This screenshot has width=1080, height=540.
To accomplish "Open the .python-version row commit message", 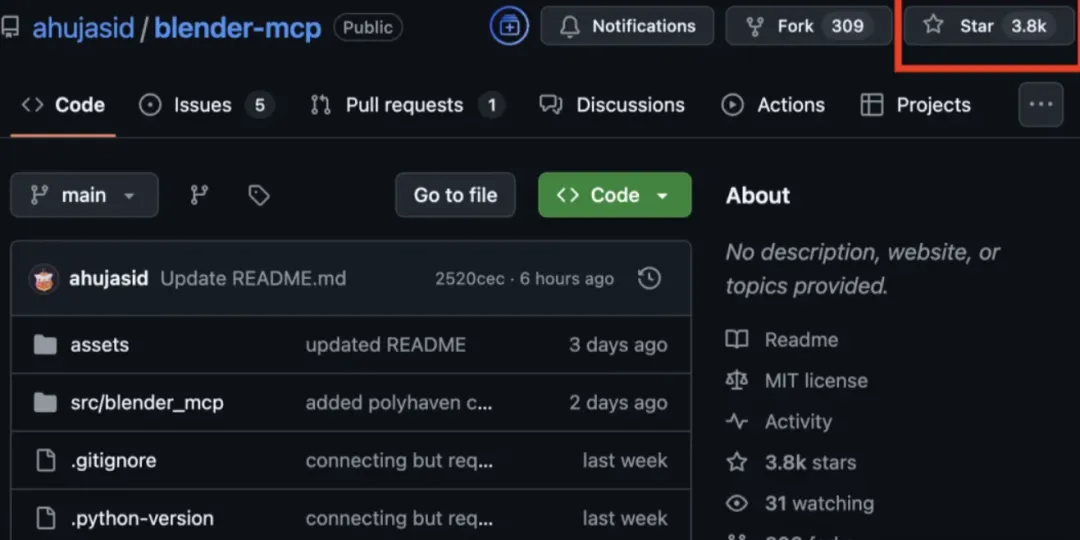I will [399, 518].
